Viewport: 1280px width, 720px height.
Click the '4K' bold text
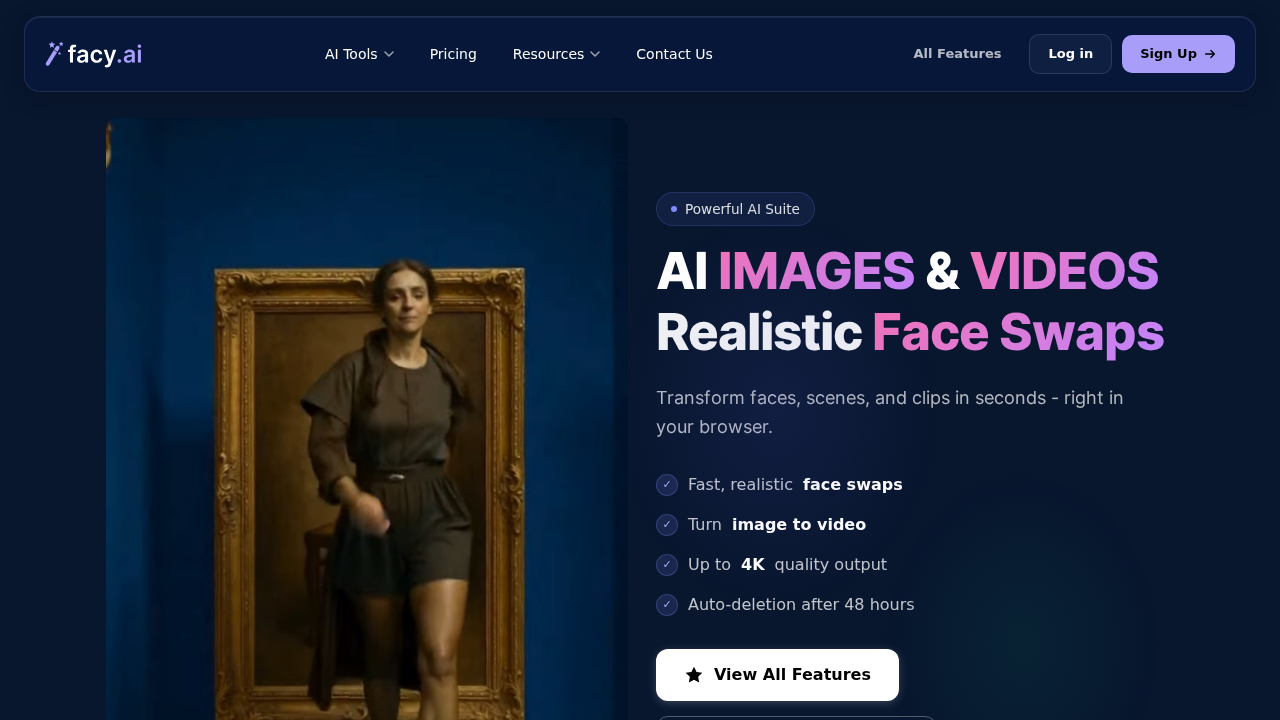pos(753,565)
